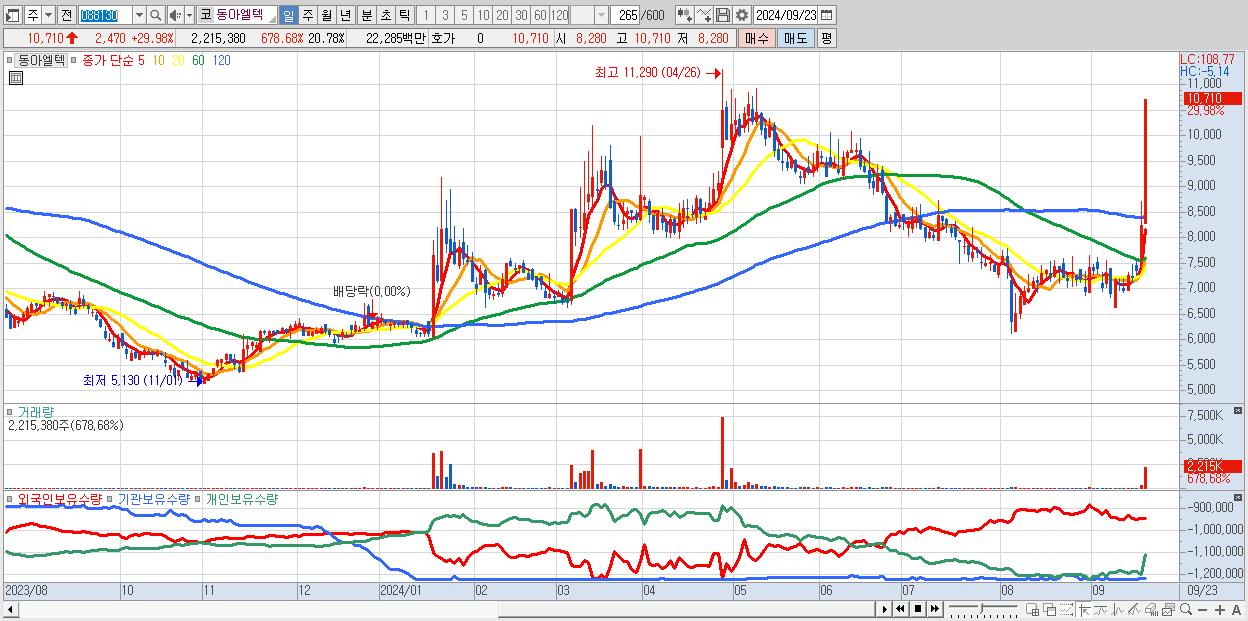Click the grid table icon below 동아엘텍 label
Image resolution: width=1248 pixels, height=621 pixels.
(16, 77)
